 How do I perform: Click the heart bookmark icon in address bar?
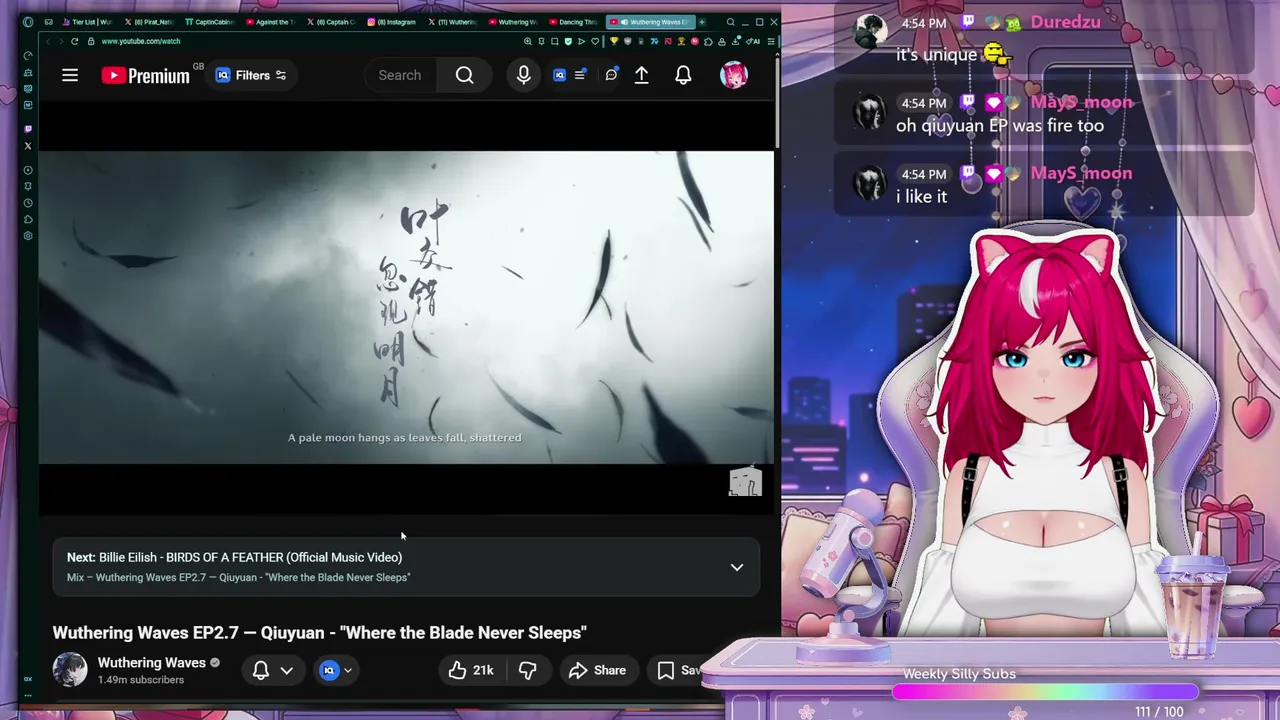coord(595,41)
